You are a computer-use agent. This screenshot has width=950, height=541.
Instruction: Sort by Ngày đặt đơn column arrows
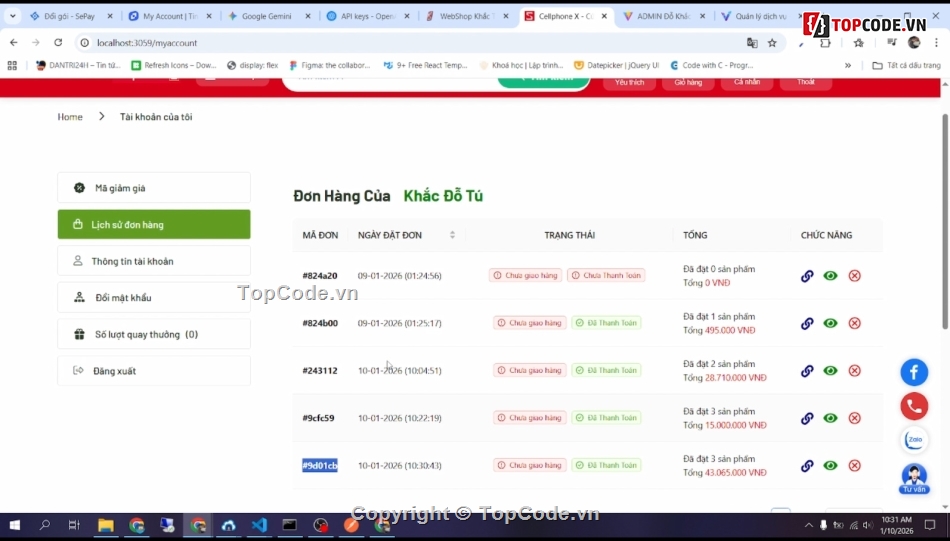coord(452,235)
